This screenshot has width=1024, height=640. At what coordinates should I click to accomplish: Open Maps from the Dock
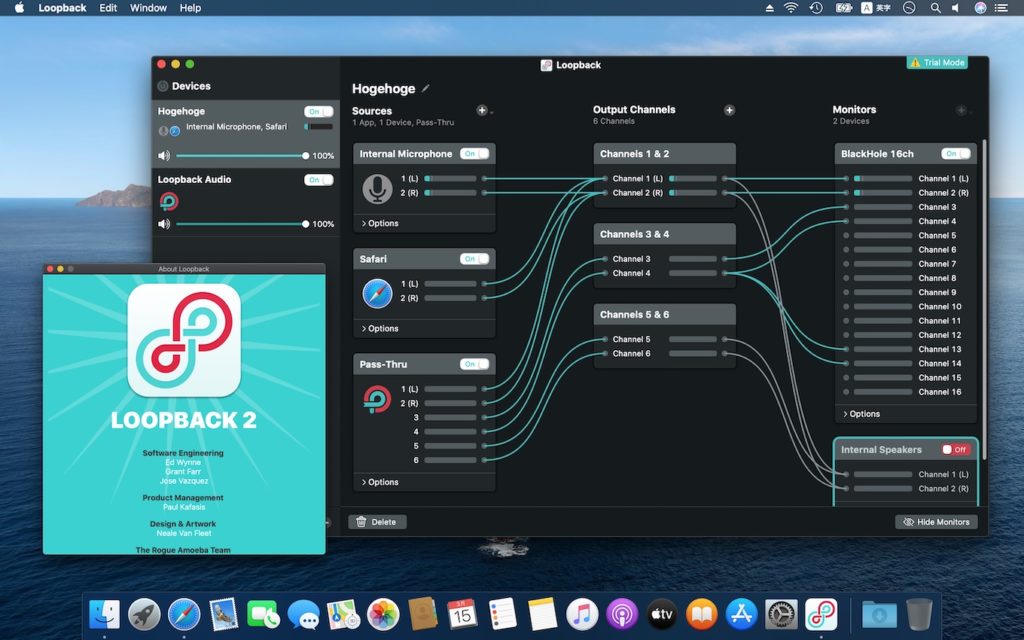click(x=343, y=614)
